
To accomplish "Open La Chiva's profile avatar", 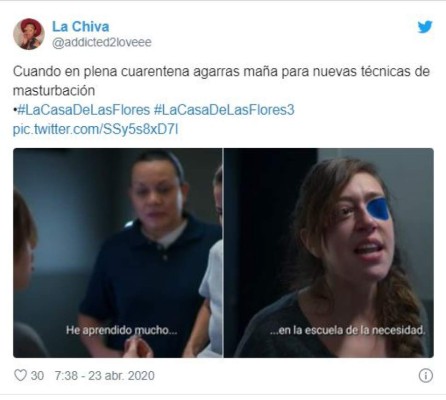I will (x=29, y=34).
